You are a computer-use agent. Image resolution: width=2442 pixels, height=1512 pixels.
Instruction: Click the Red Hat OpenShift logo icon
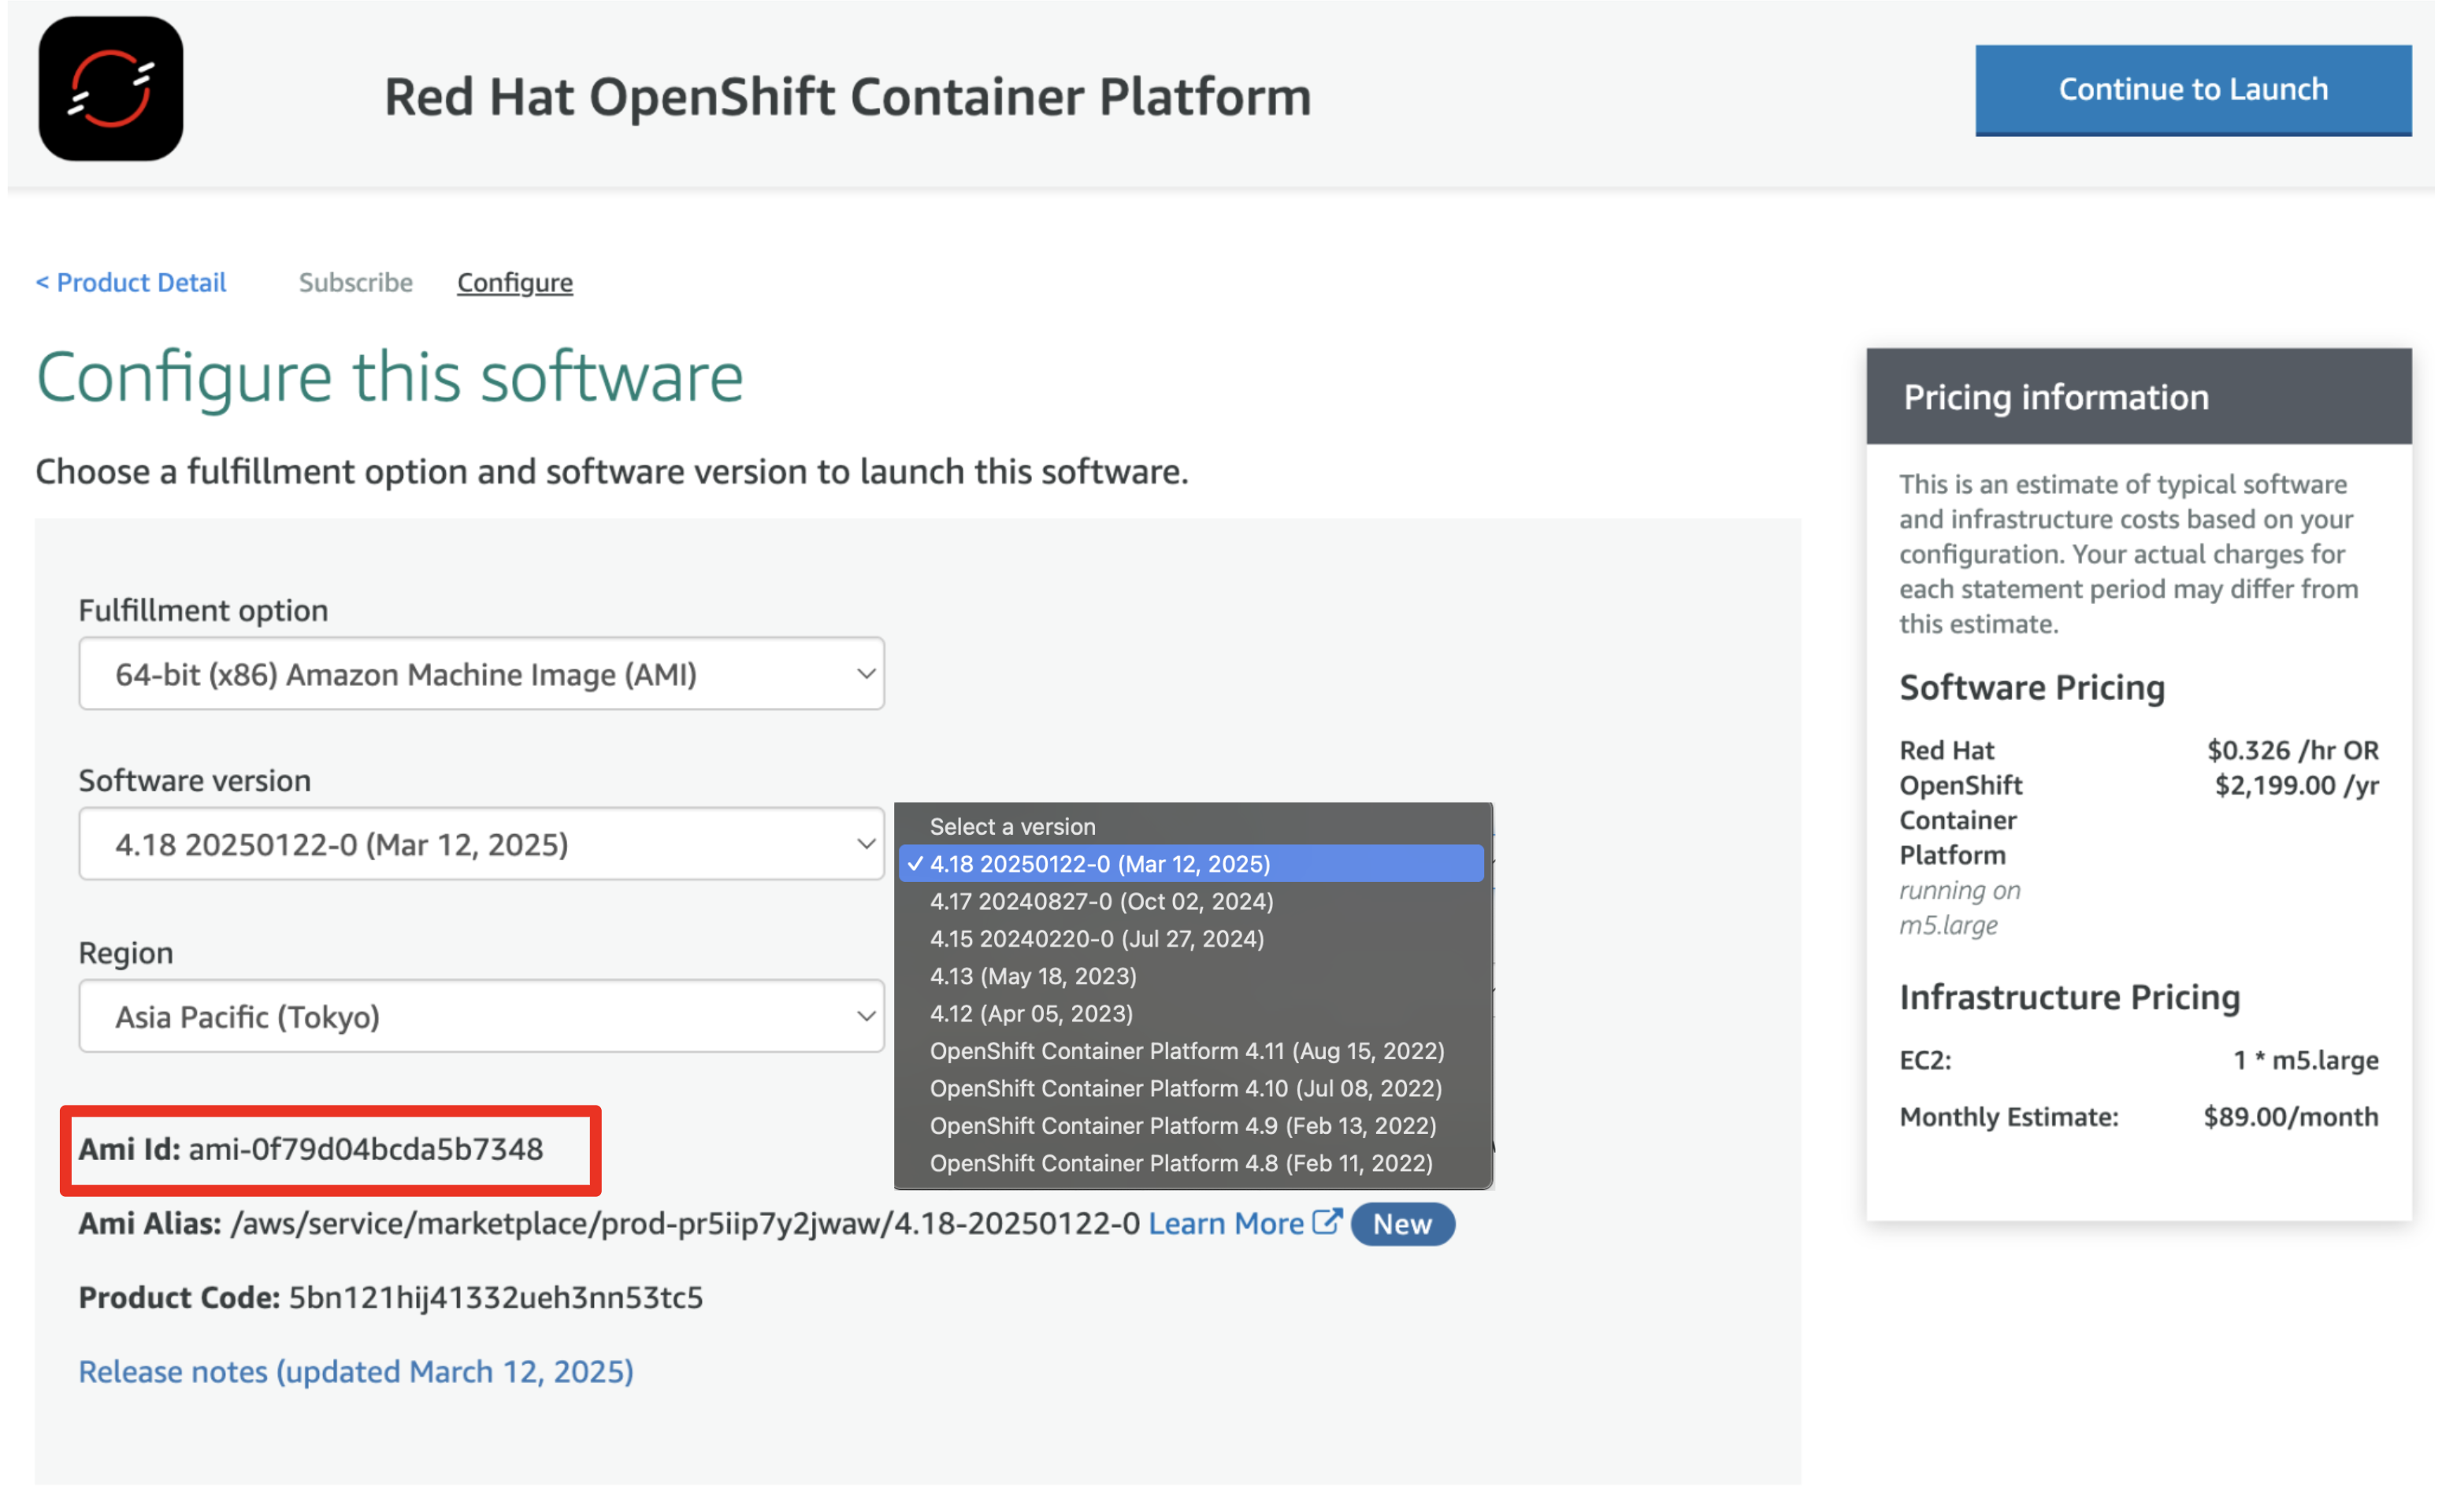111,89
